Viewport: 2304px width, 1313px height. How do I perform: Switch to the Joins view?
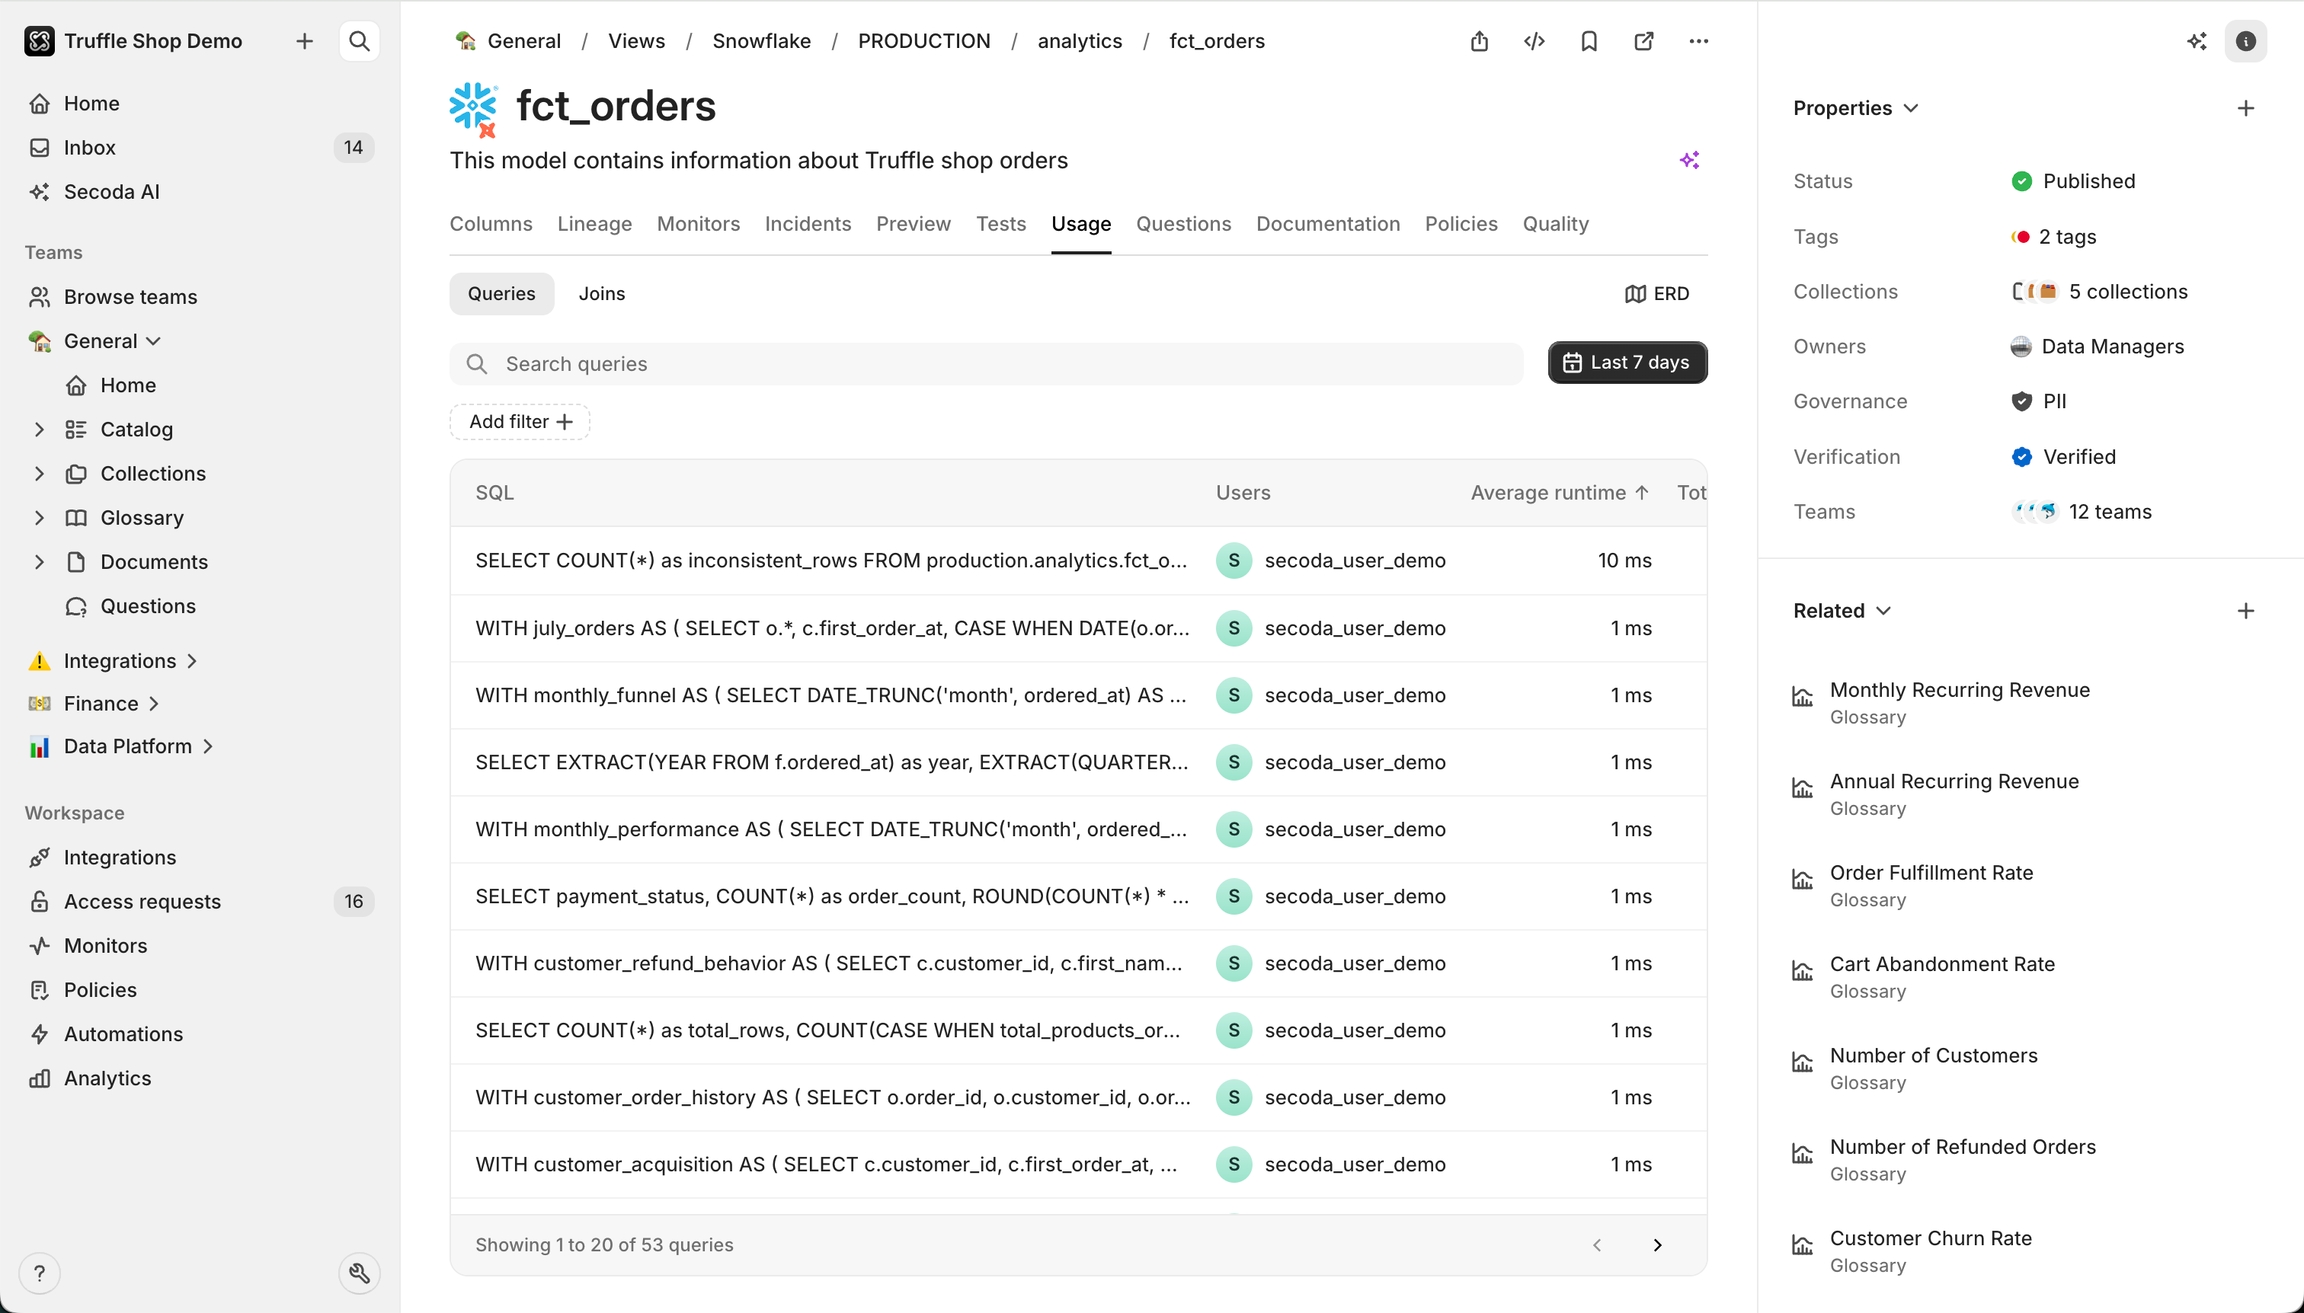pyautogui.click(x=601, y=293)
